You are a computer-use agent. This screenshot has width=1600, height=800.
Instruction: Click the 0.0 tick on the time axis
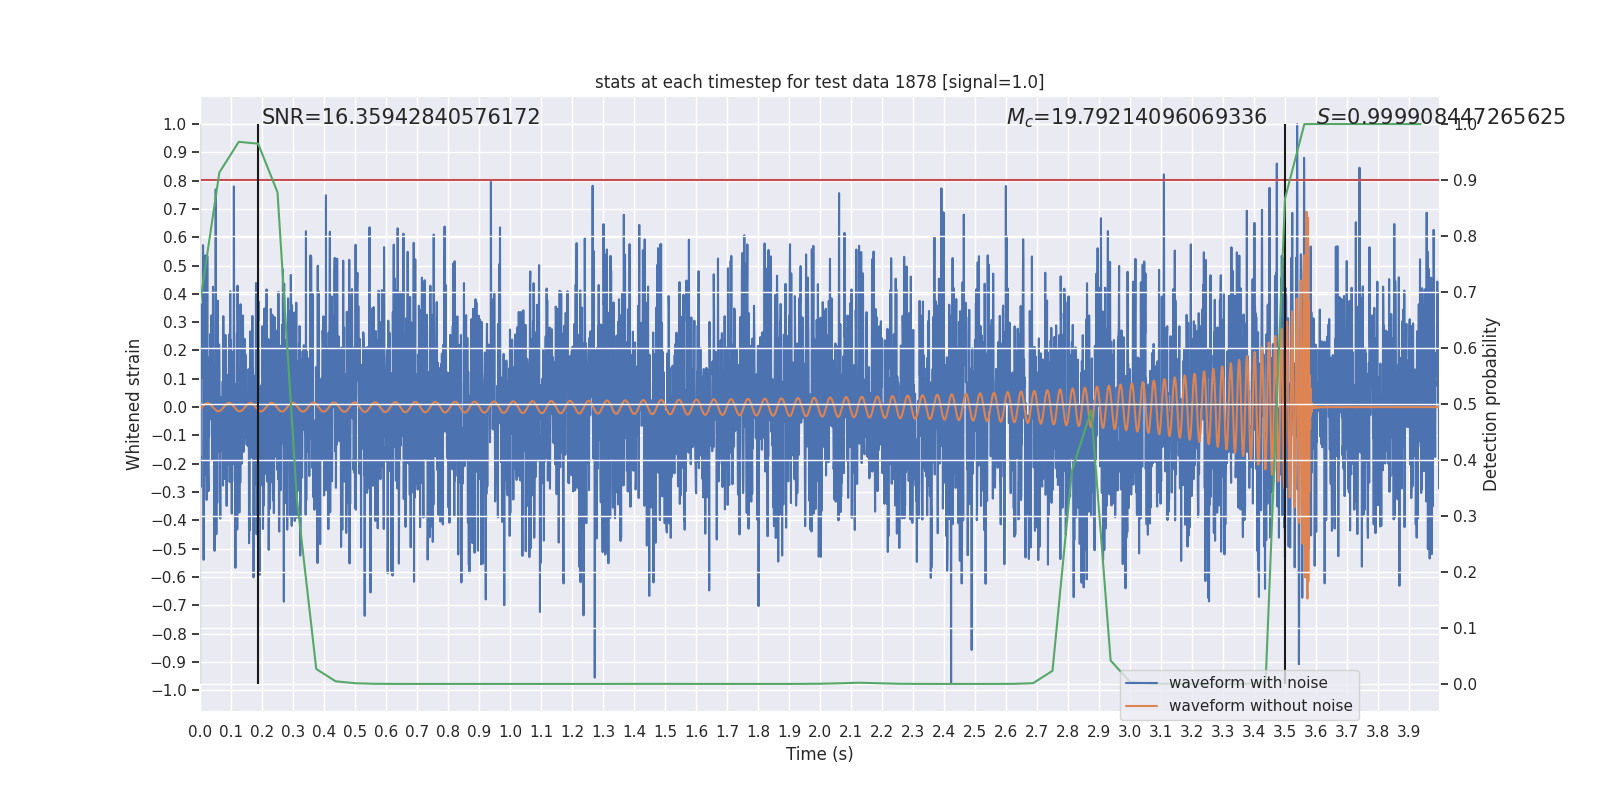(200, 732)
